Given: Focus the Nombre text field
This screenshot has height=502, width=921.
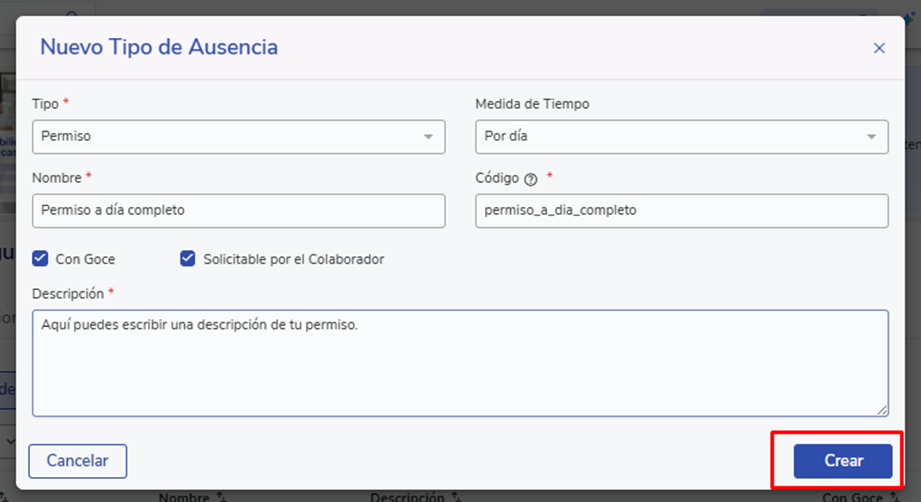Looking at the screenshot, I should [238, 211].
